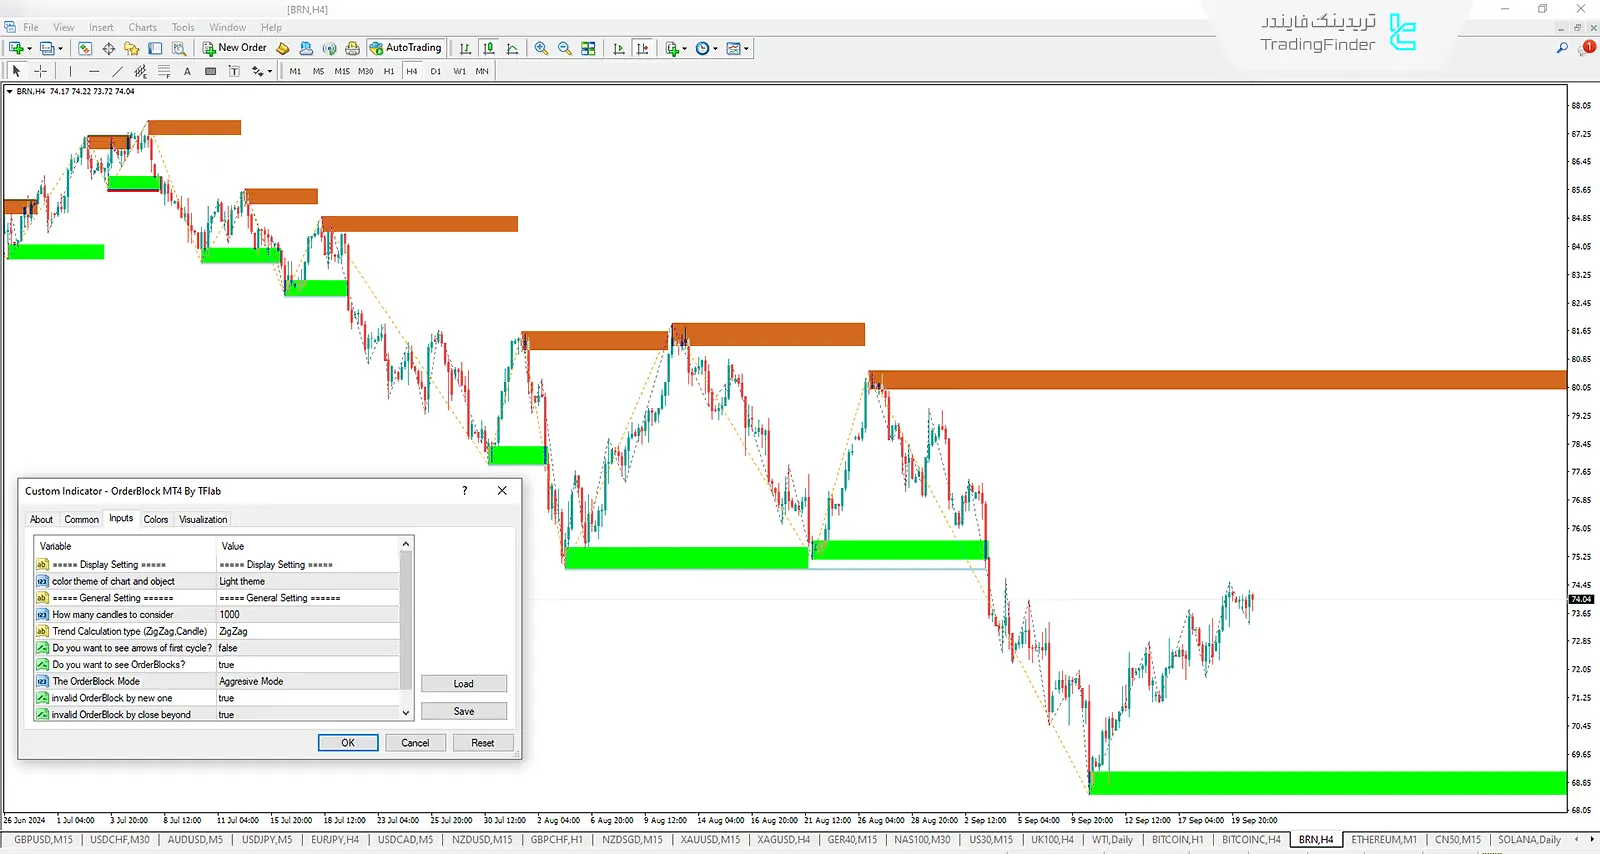Zoom in on the chart
The width and height of the screenshot is (1600, 854).
click(541, 48)
